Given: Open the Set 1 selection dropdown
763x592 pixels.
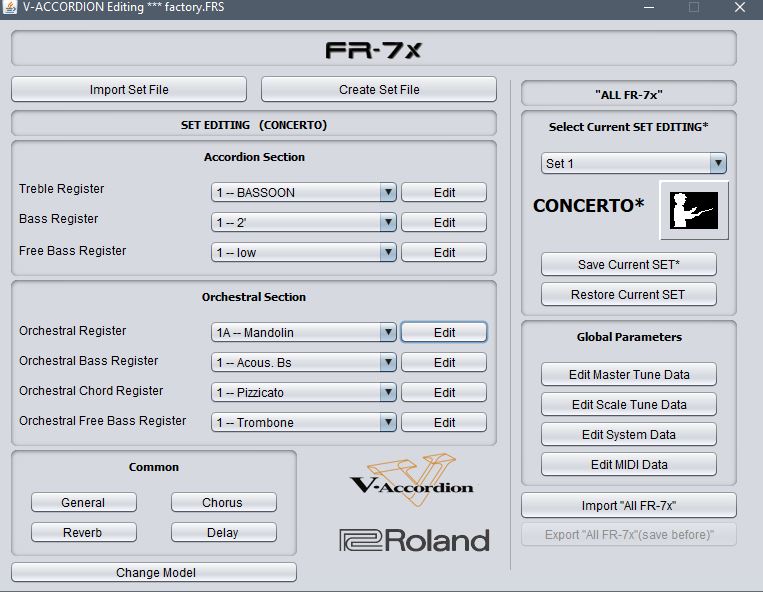Looking at the screenshot, I should click(634, 163).
